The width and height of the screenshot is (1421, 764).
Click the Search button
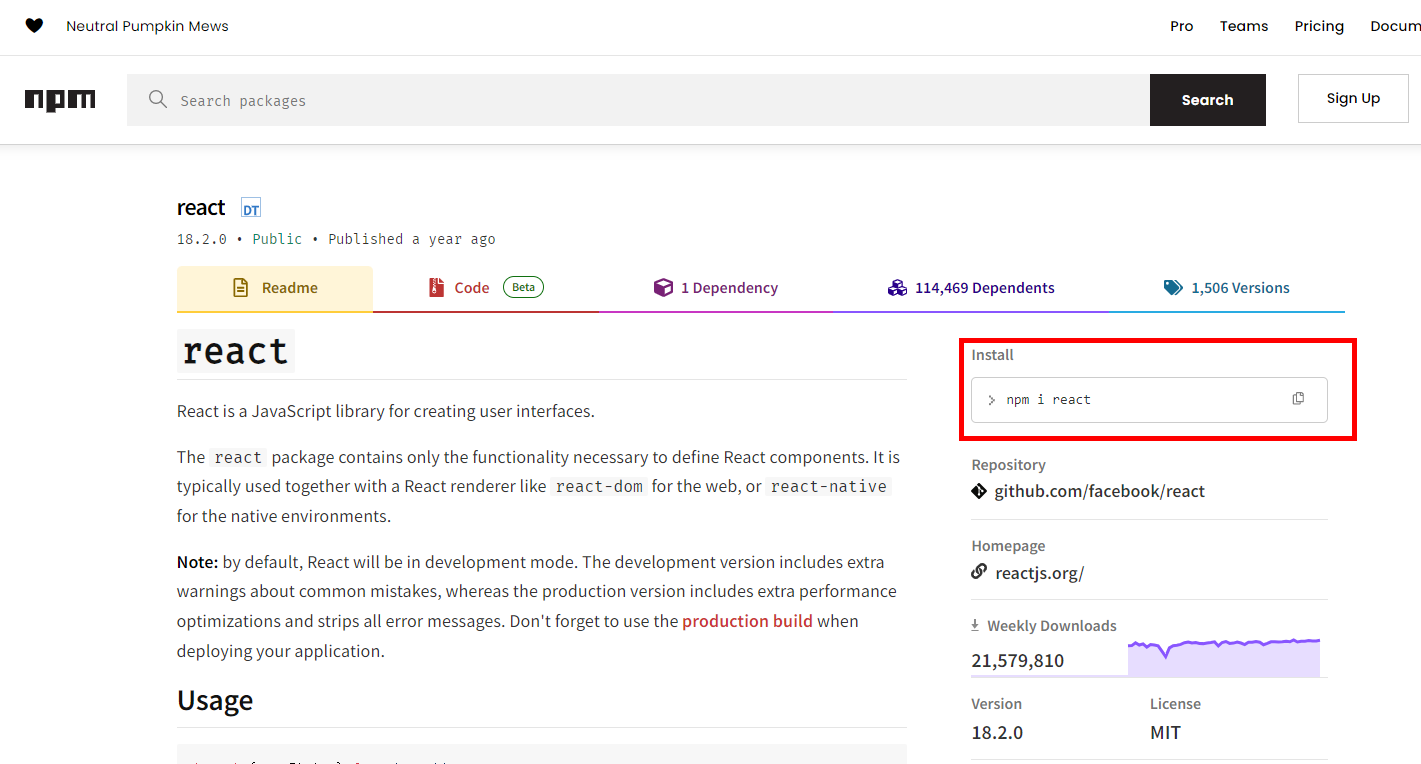pos(1208,100)
